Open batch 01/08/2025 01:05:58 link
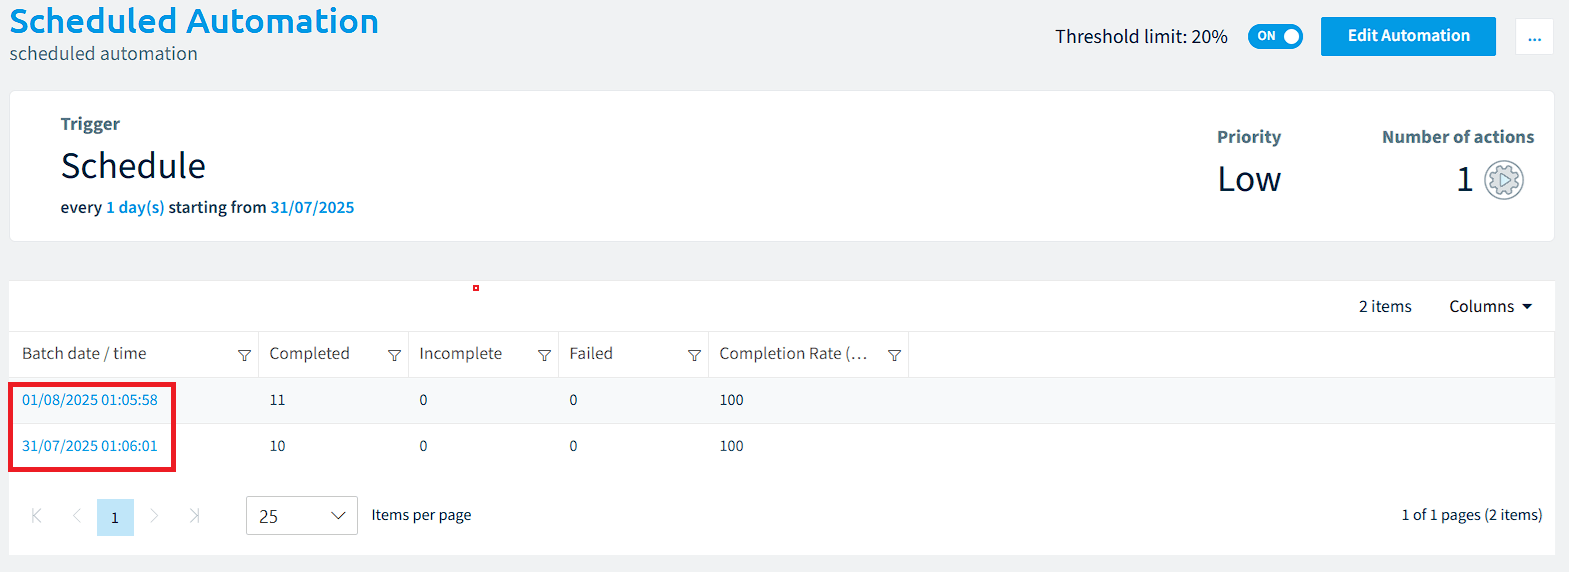Viewport: 1569px width, 572px height. [90, 400]
